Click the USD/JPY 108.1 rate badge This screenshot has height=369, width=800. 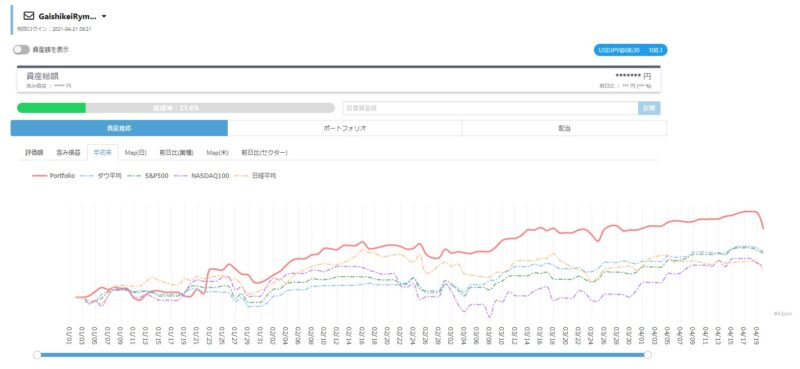(x=630, y=50)
